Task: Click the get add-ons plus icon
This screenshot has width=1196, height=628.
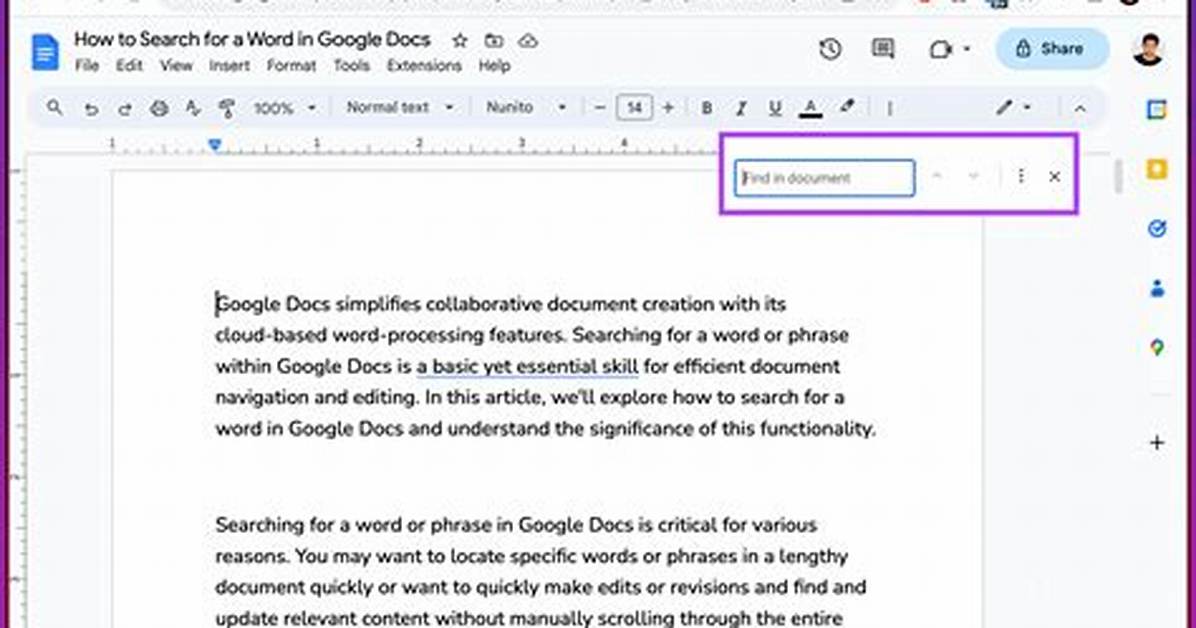Action: (x=1157, y=443)
